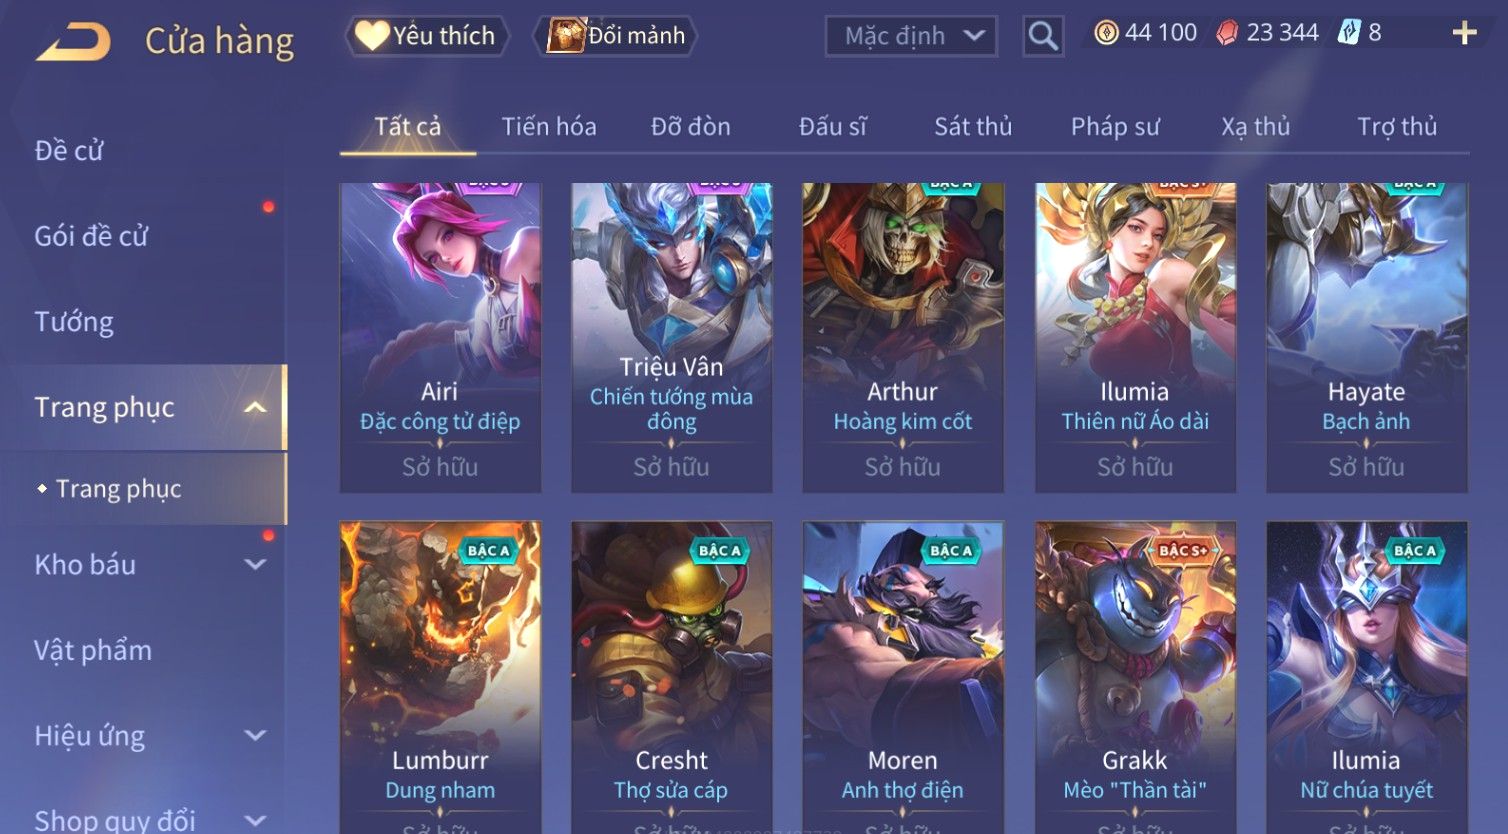Open the Arthur Hoàng kim cốt skin

(x=903, y=337)
